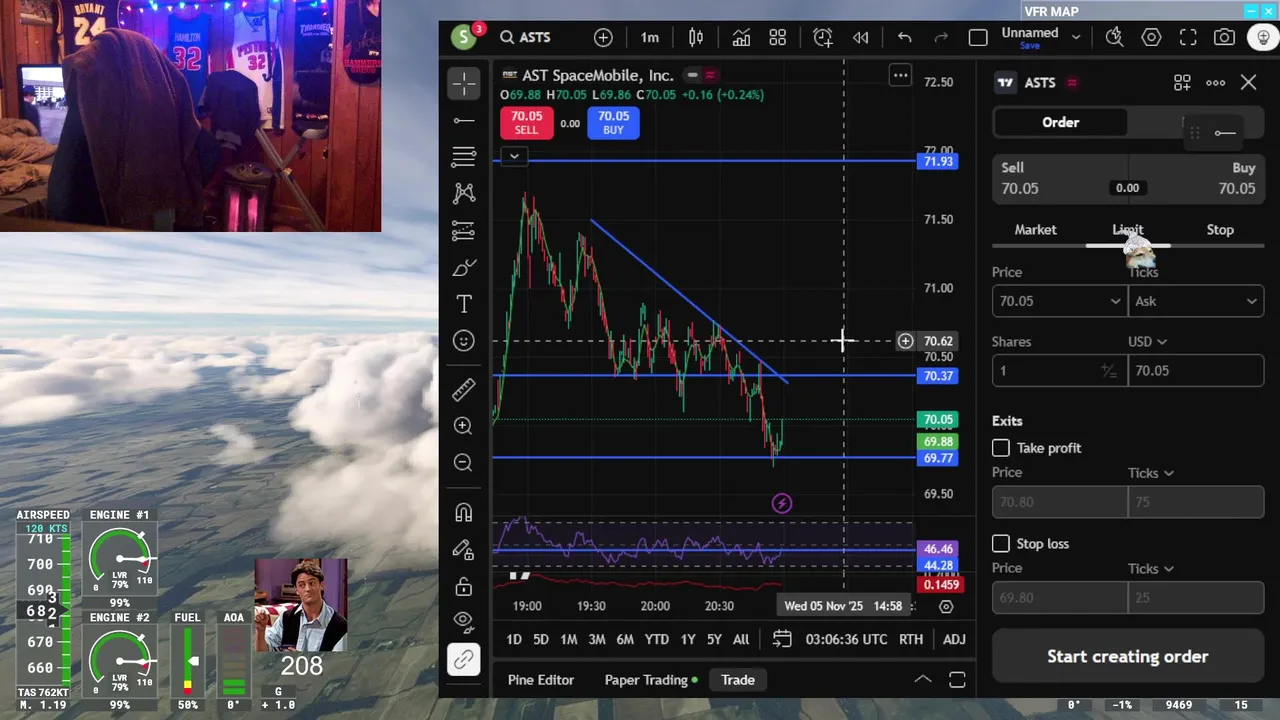Viewport: 1280px width, 720px height.
Task: Select the Text annotation tool
Action: pyautogui.click(x=464, y=304)
